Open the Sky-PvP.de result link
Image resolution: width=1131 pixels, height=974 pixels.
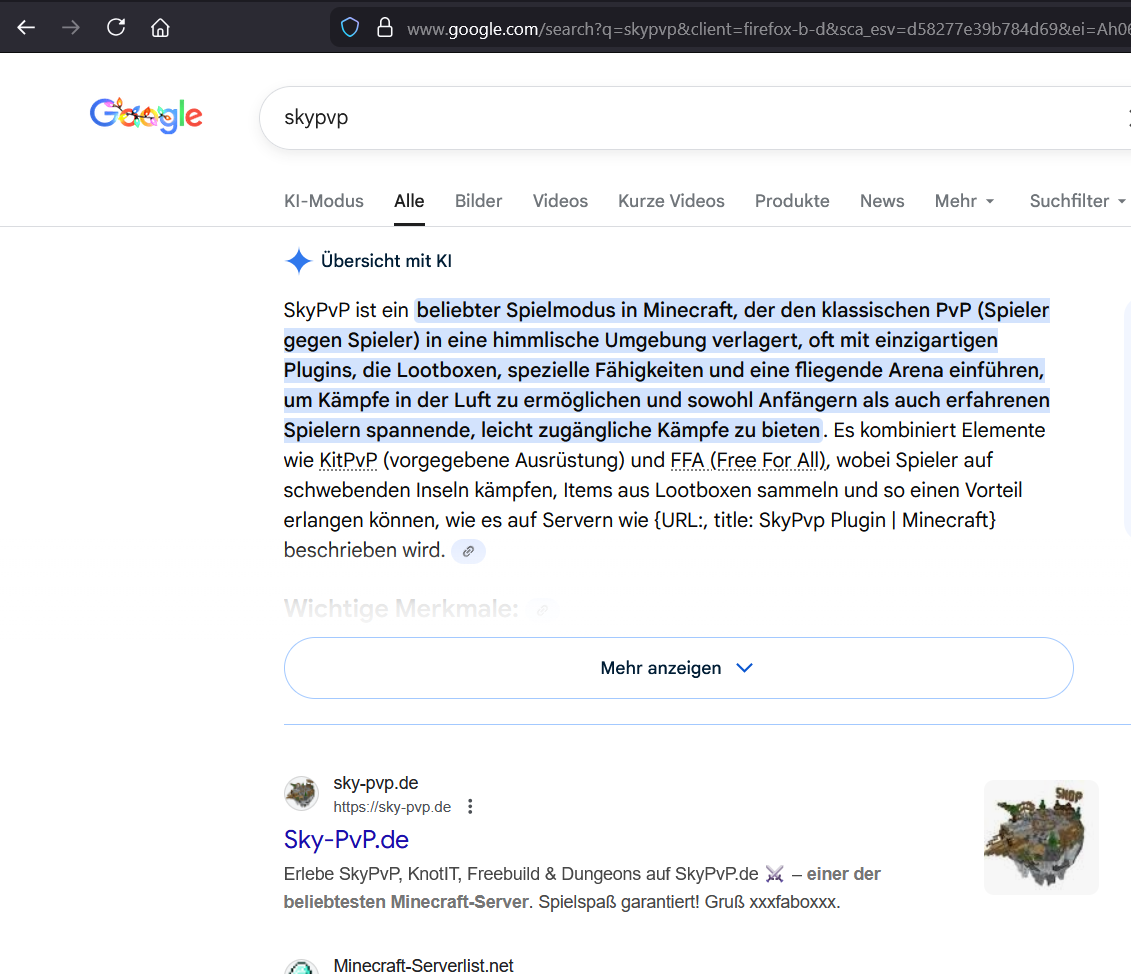[x=346, y=840]
